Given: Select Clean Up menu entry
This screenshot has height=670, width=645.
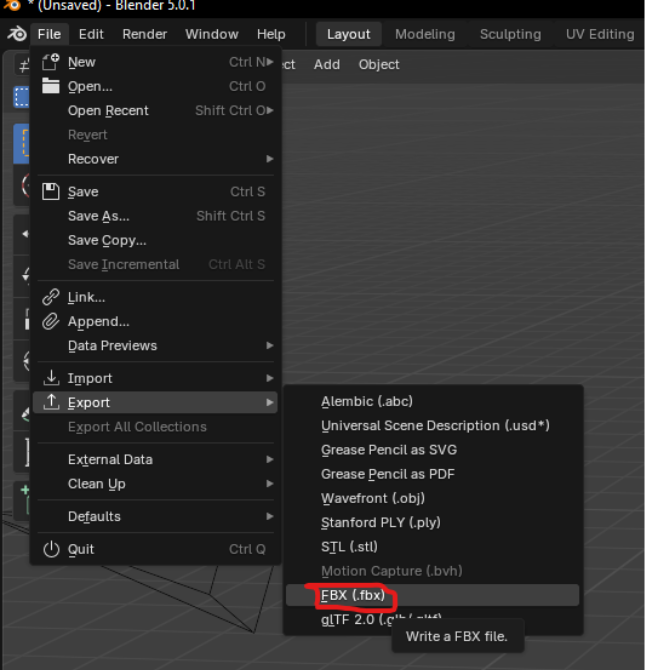Looking at the screenshot, I should (156, 484).
